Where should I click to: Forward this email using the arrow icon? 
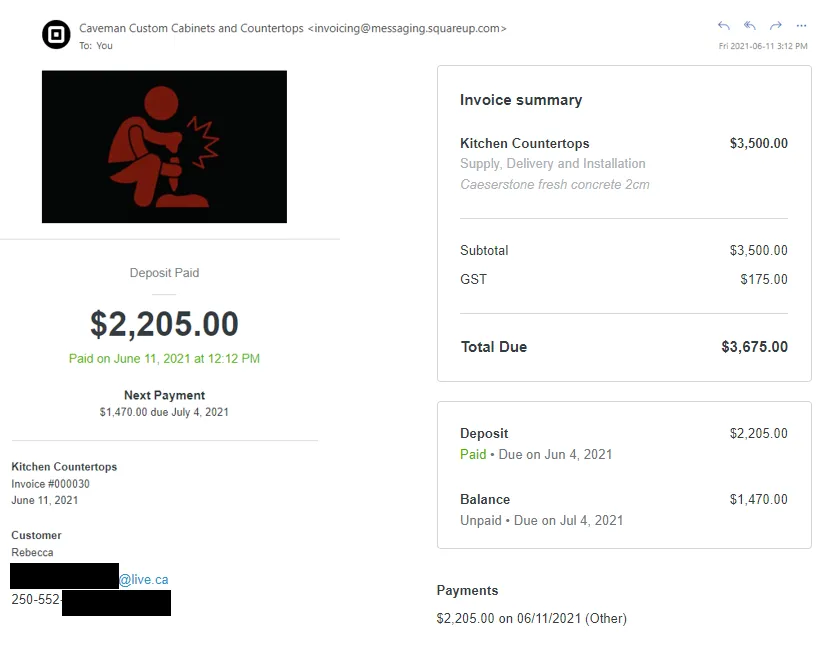click(x=776, y=25)
